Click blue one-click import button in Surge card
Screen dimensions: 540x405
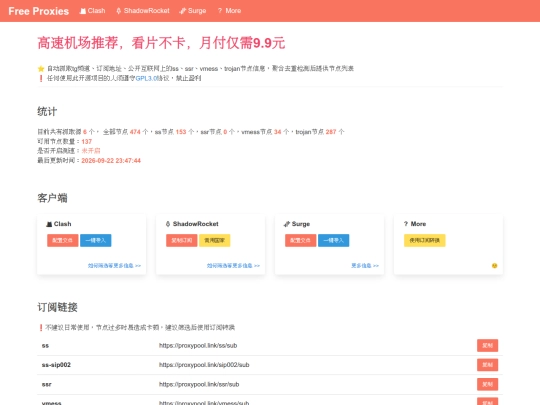333,240
